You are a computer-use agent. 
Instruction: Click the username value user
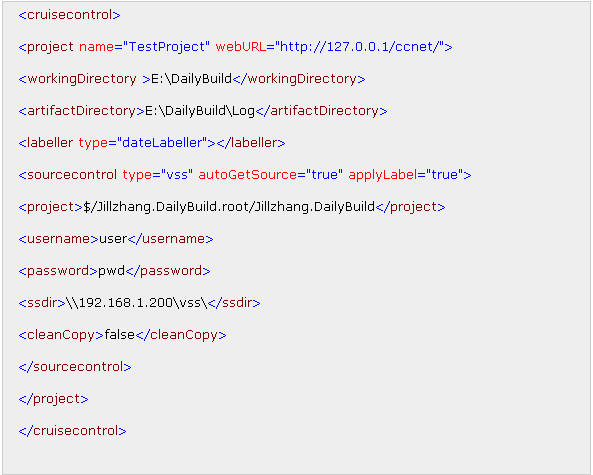pos(113,239)
